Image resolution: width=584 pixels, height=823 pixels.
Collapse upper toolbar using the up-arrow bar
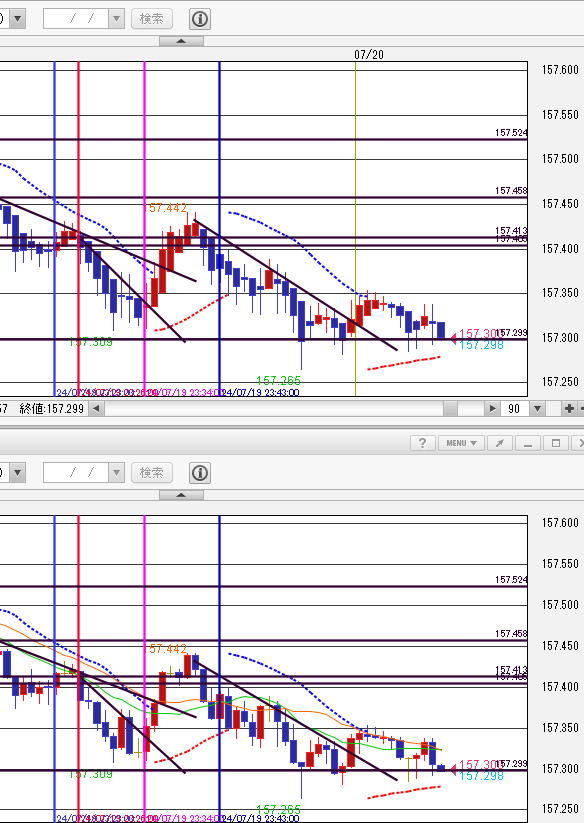pyautogui.click(x=181, y=41)
